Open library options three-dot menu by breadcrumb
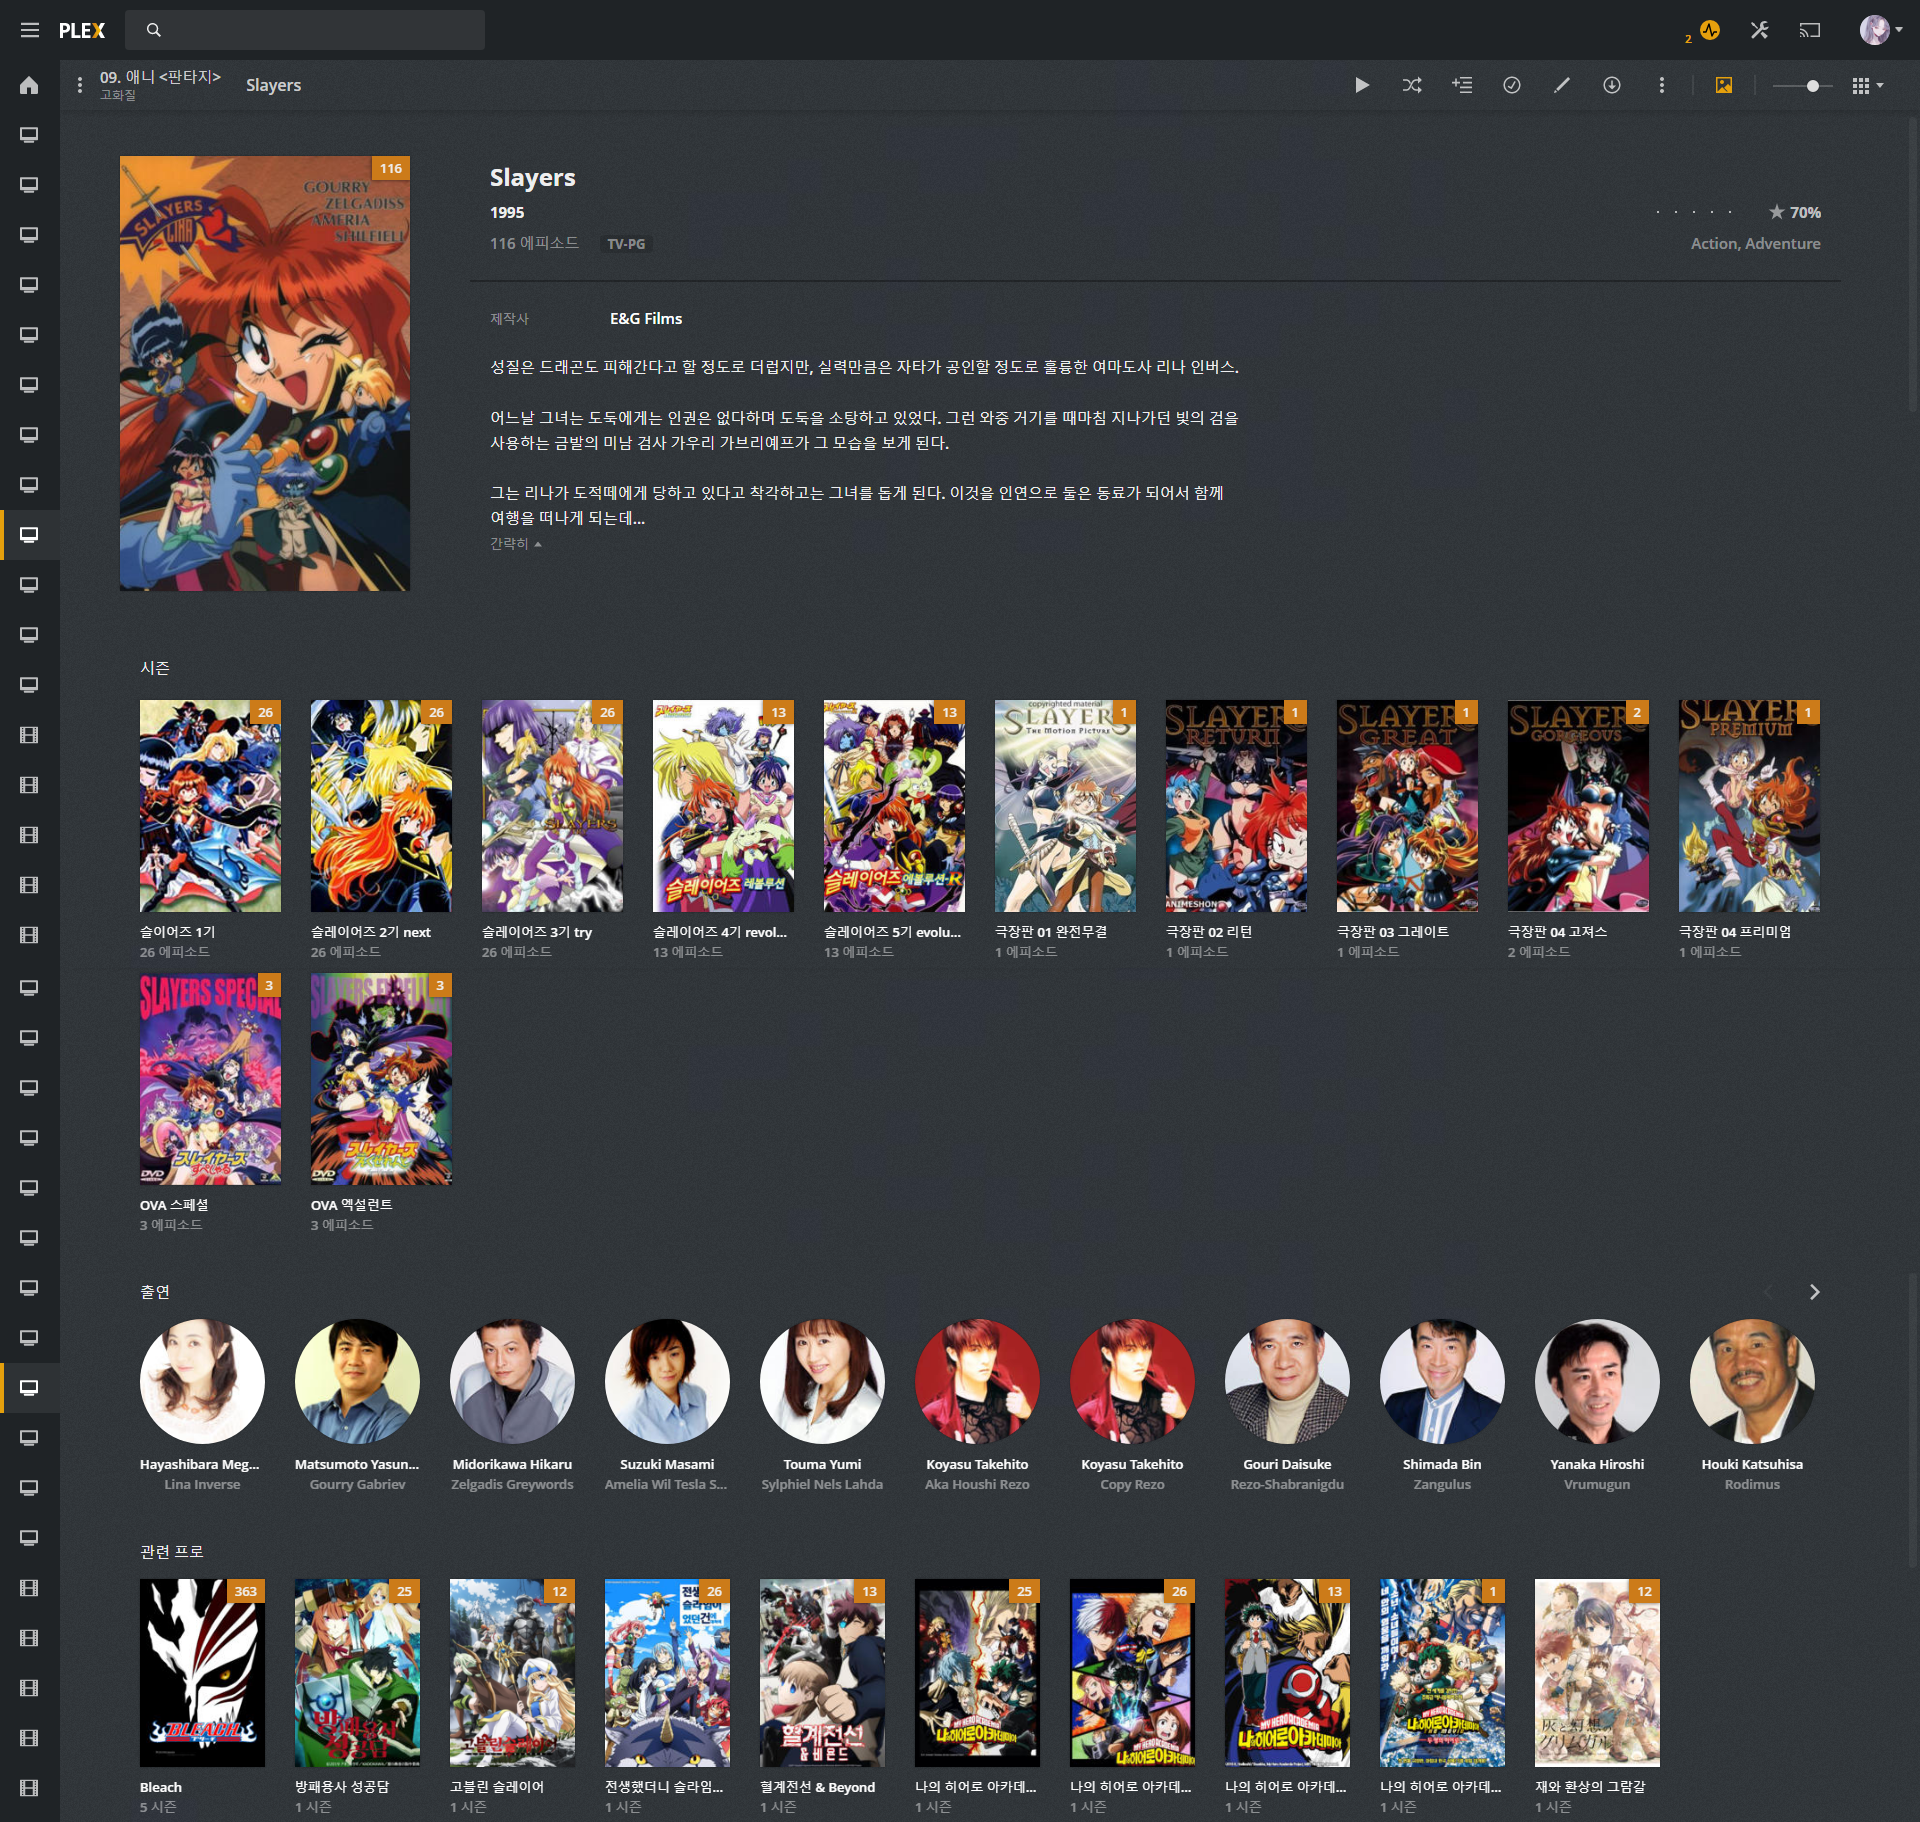The height and width of the screenshot is (1822, 1920). [x=80, y=85]
